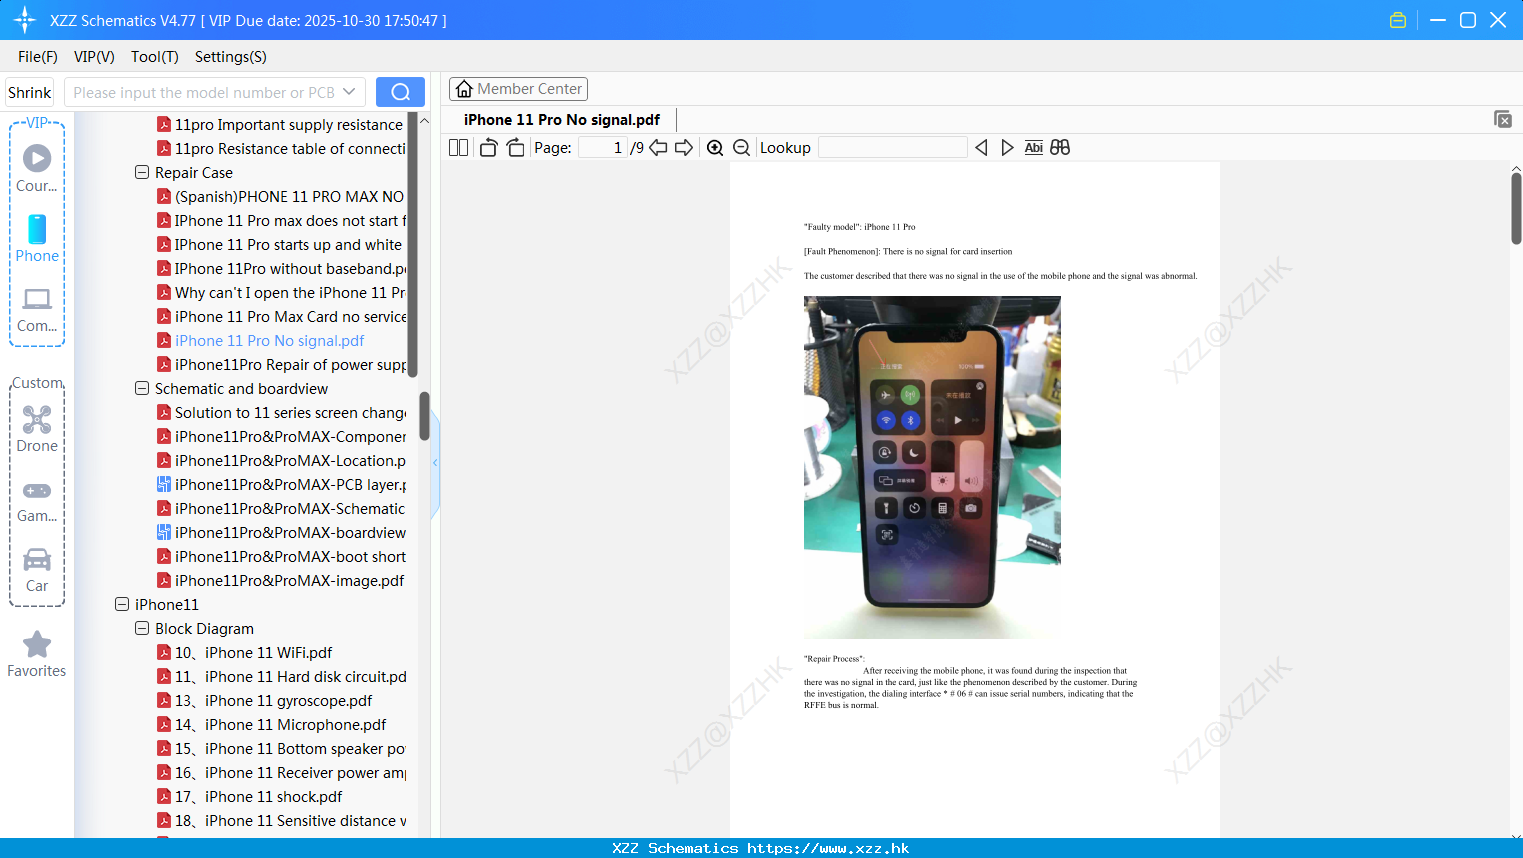1523x858 pixels.
Task: Open Solution to 11 series screen change
Action: click(x=281, y=412)
